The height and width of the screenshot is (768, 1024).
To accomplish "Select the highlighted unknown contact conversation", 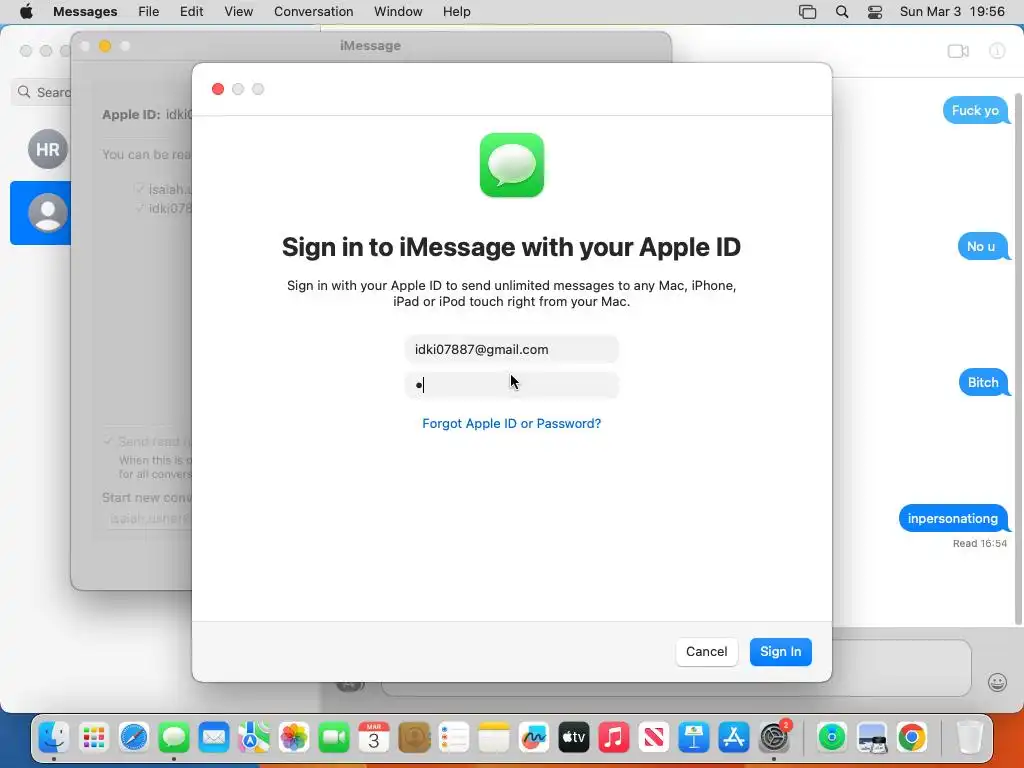I will click(x=41, y=213).
